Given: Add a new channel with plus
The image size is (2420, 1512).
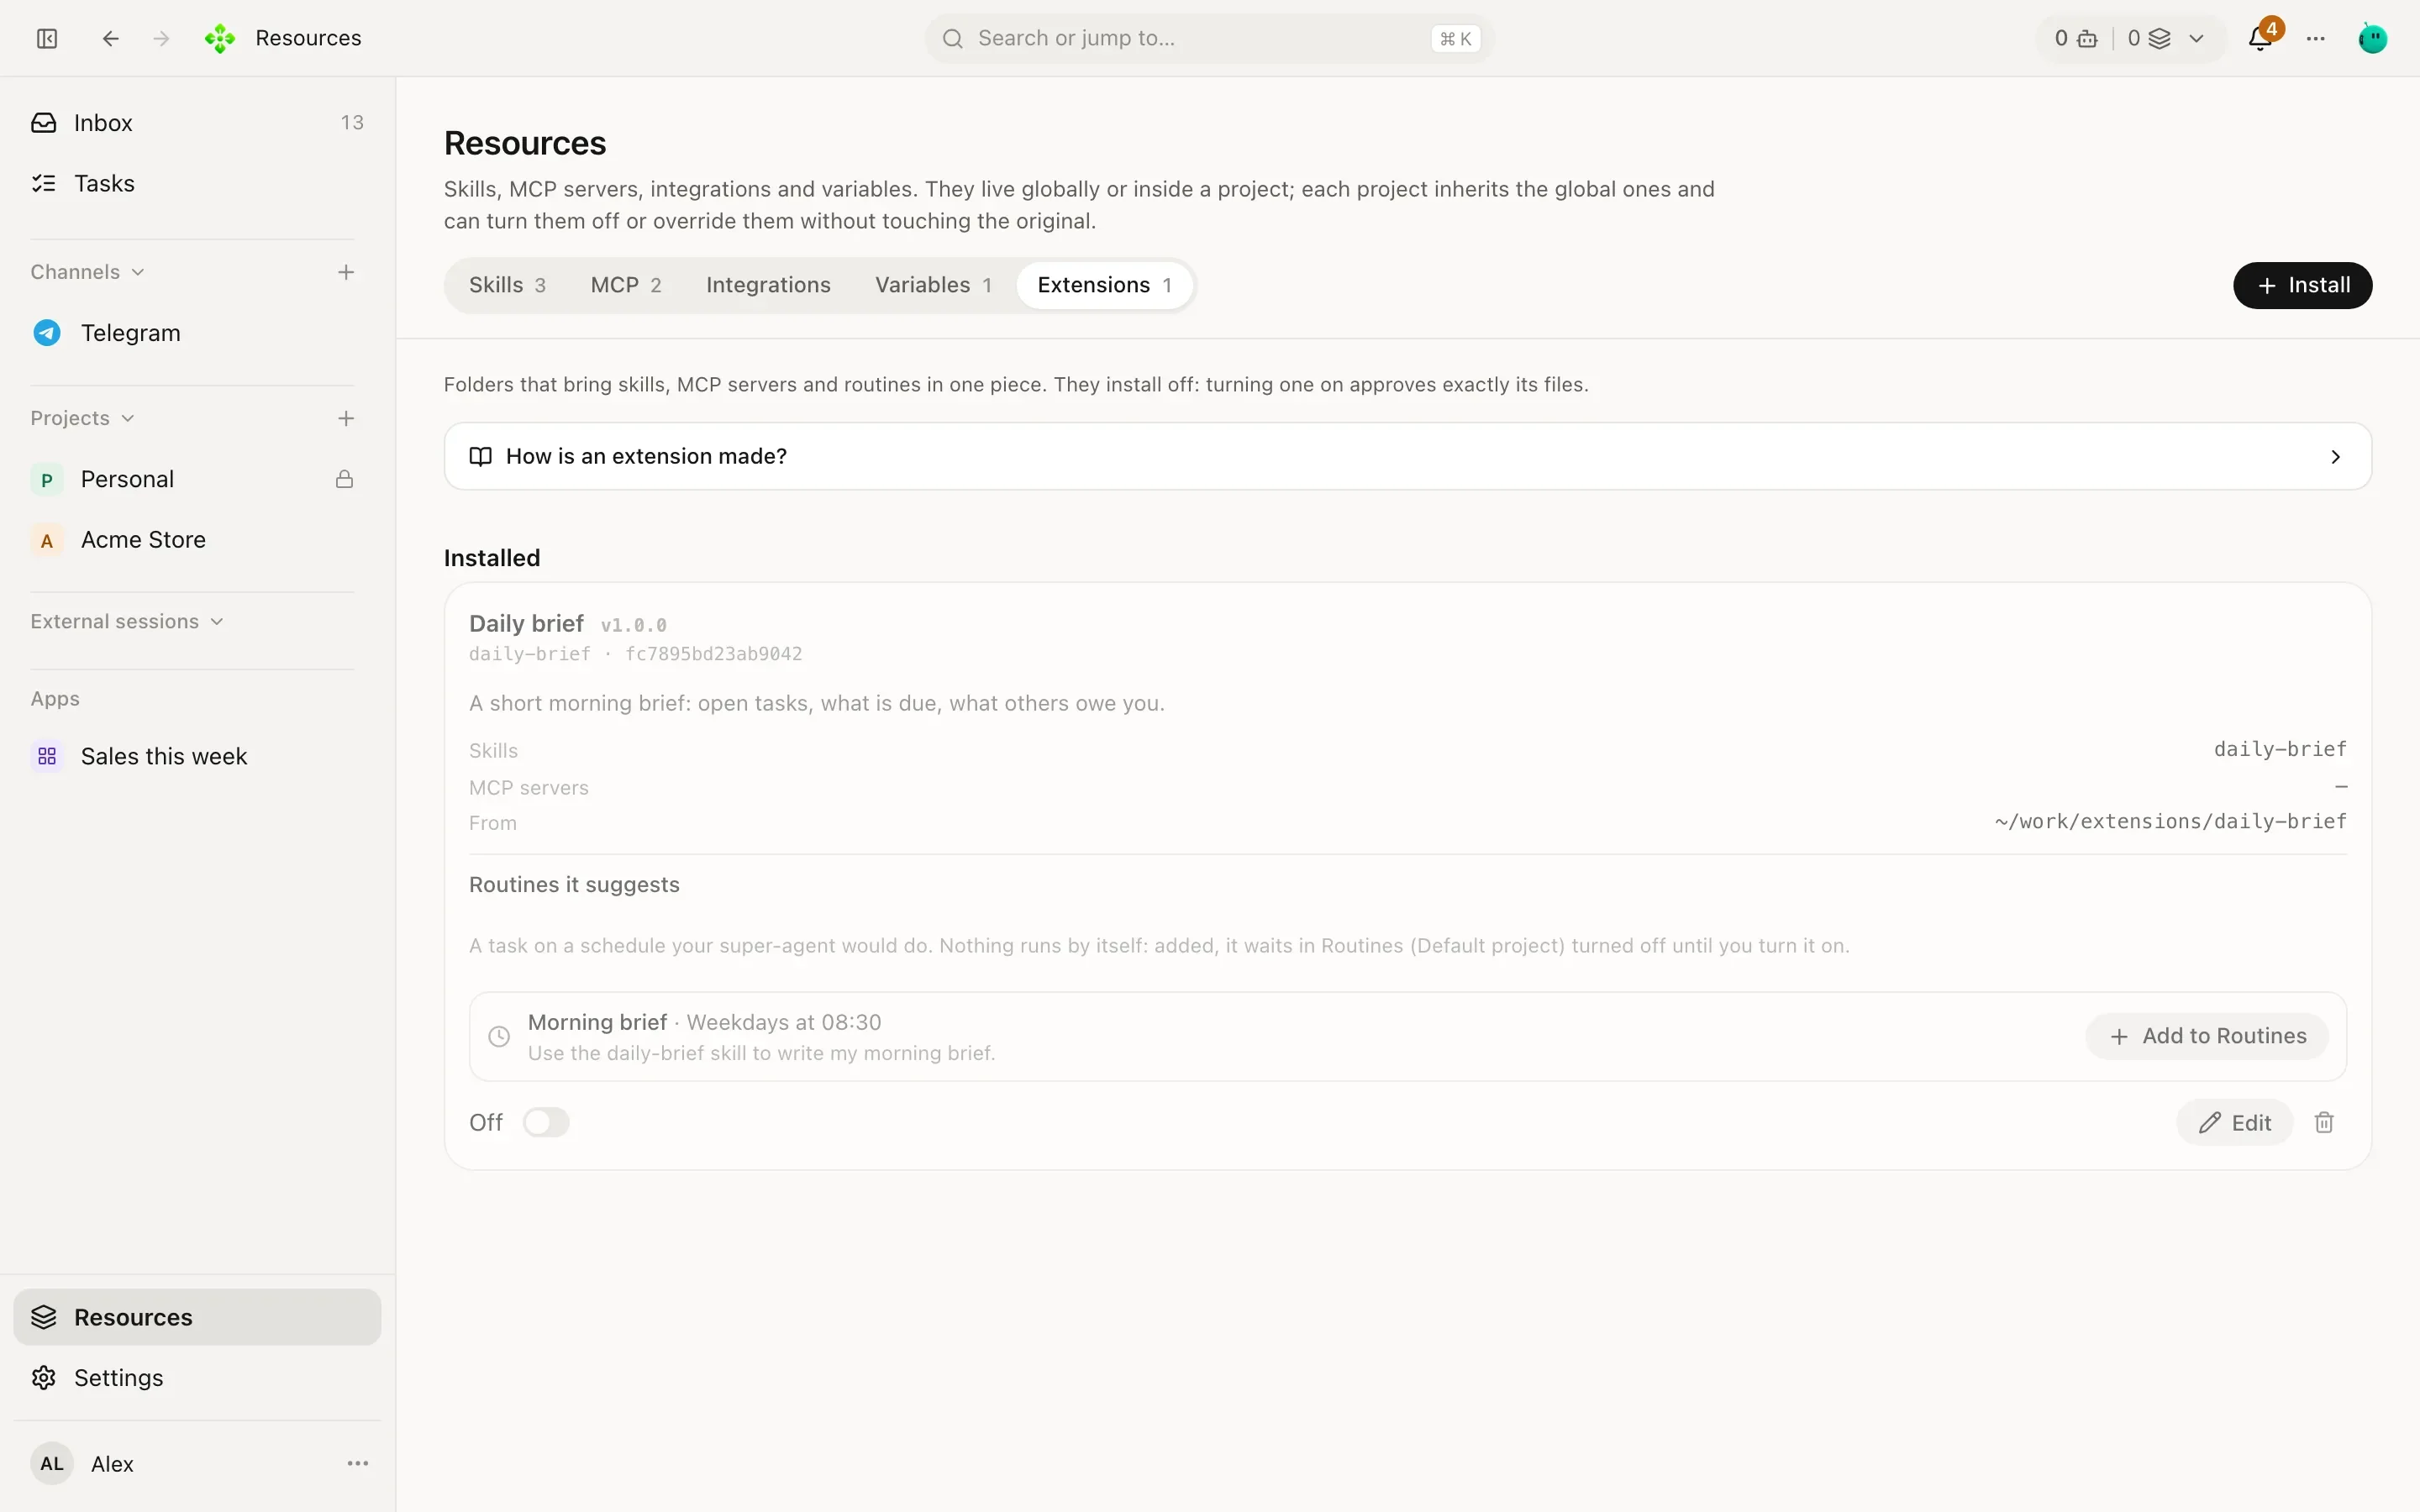Looking at the screenshot, I should [346, 272].
